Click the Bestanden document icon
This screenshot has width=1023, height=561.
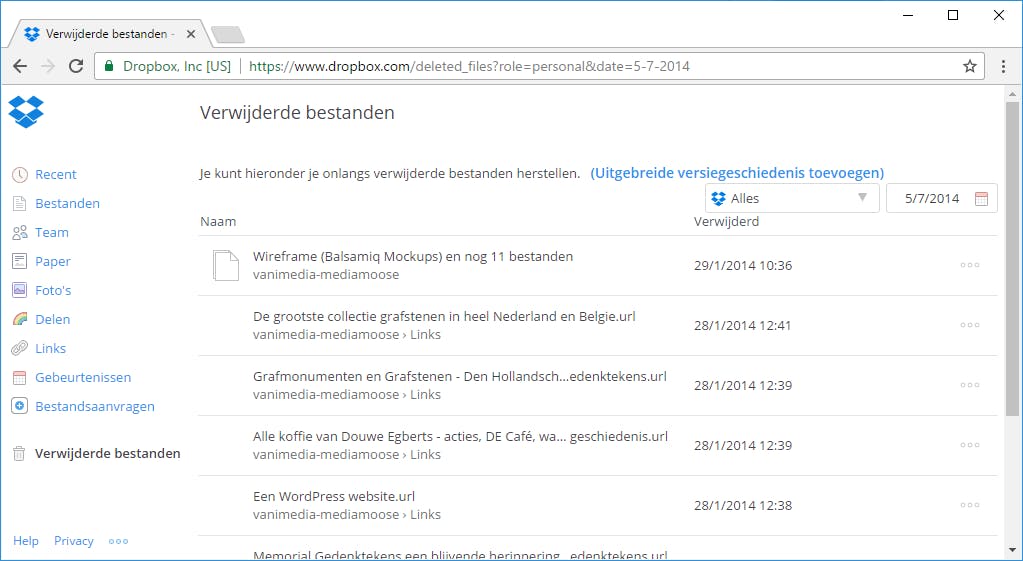[20, 204]
